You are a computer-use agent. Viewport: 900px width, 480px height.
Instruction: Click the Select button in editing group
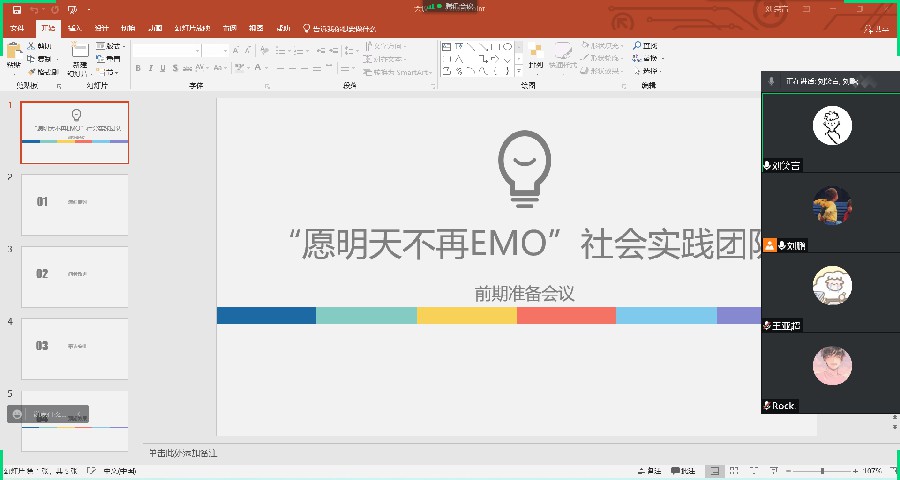[x=647, y=72]
